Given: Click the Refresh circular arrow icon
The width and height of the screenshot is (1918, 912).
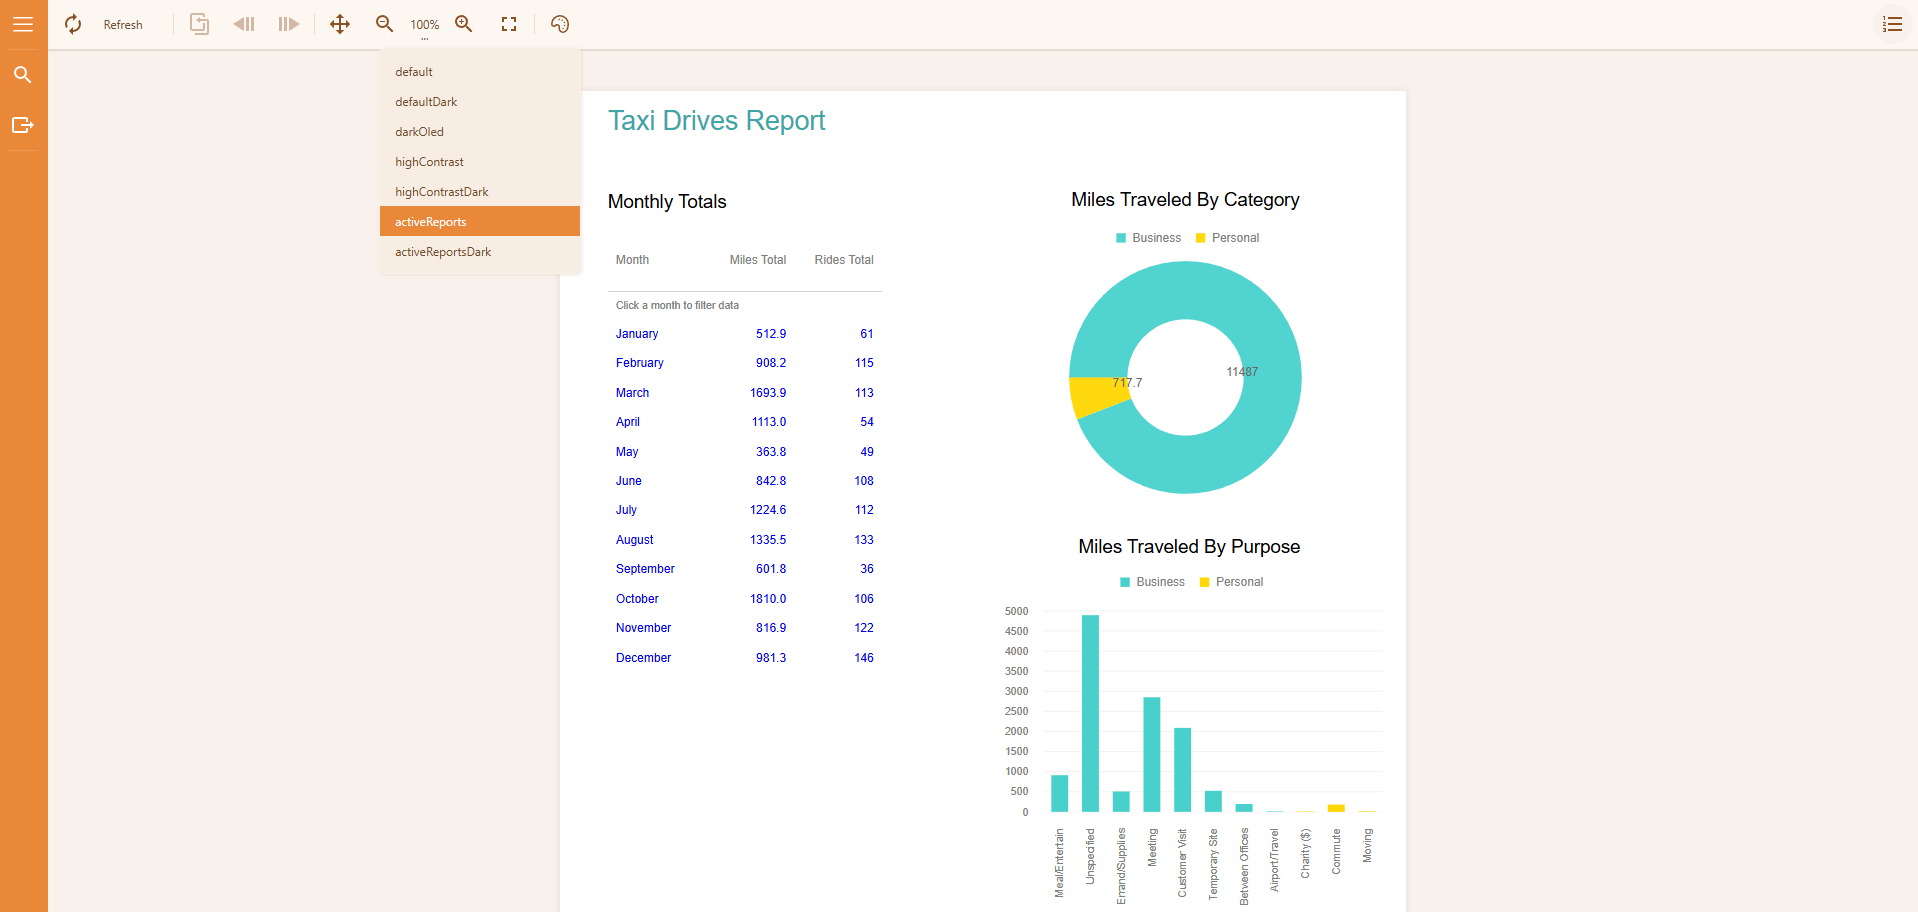Looking at the screenshot, I should click(73, 24).
